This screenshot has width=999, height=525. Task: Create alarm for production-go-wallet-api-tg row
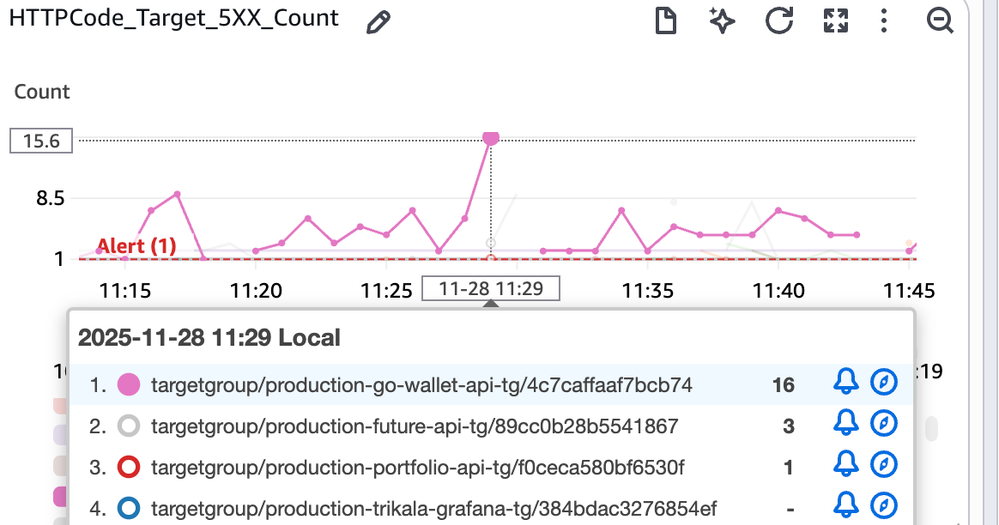tap(846, 382)
